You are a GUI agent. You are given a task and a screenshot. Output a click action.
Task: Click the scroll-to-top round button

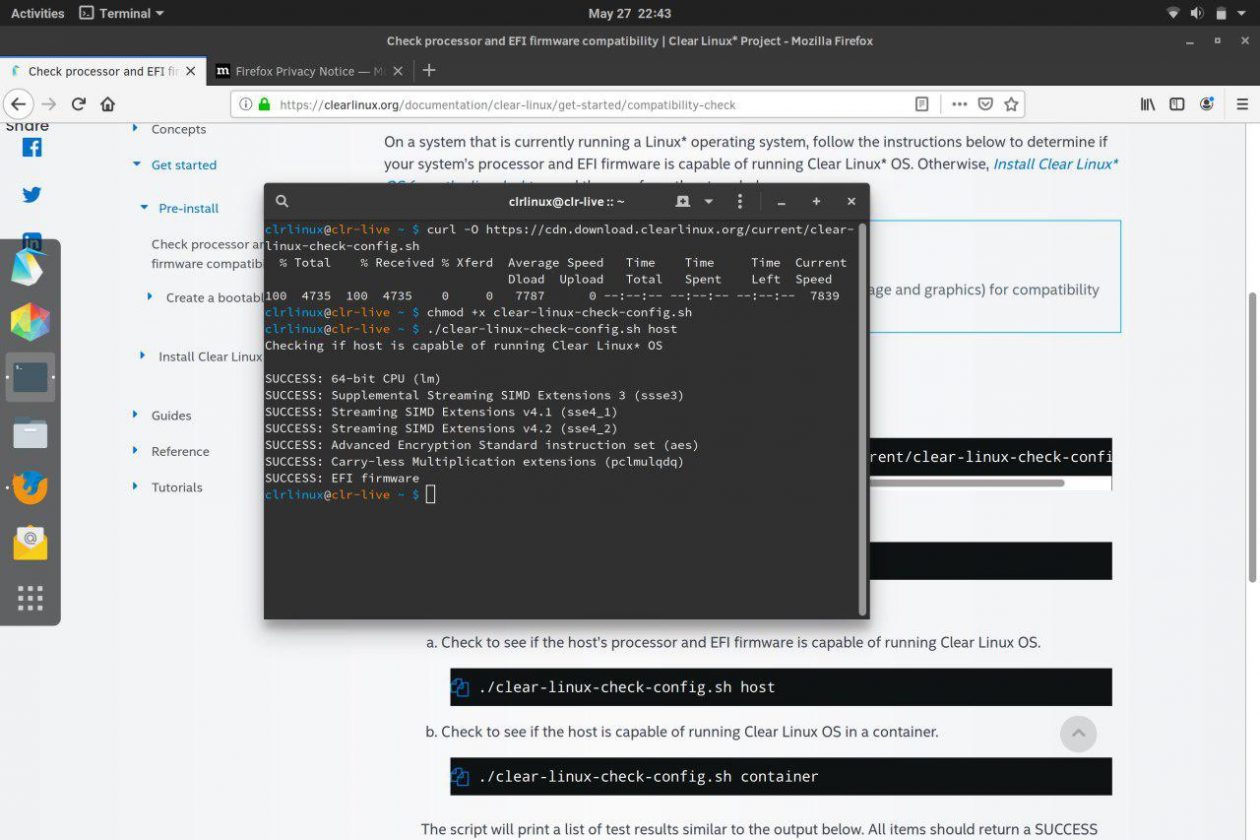(x=1078, y=733)
